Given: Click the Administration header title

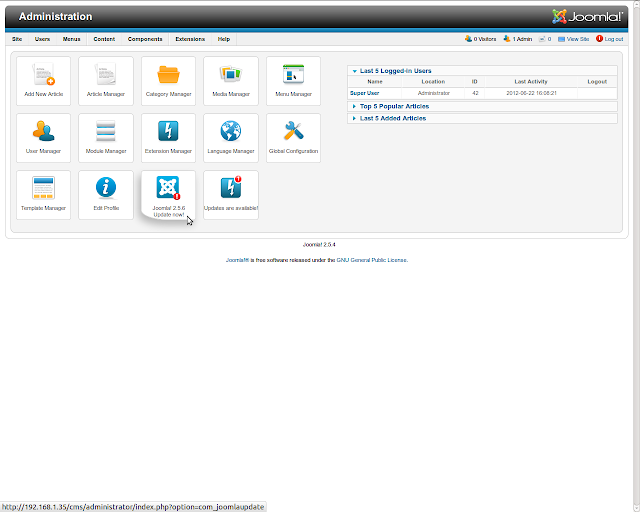Looking at the screenshot, I should click(x=56, y=17).
